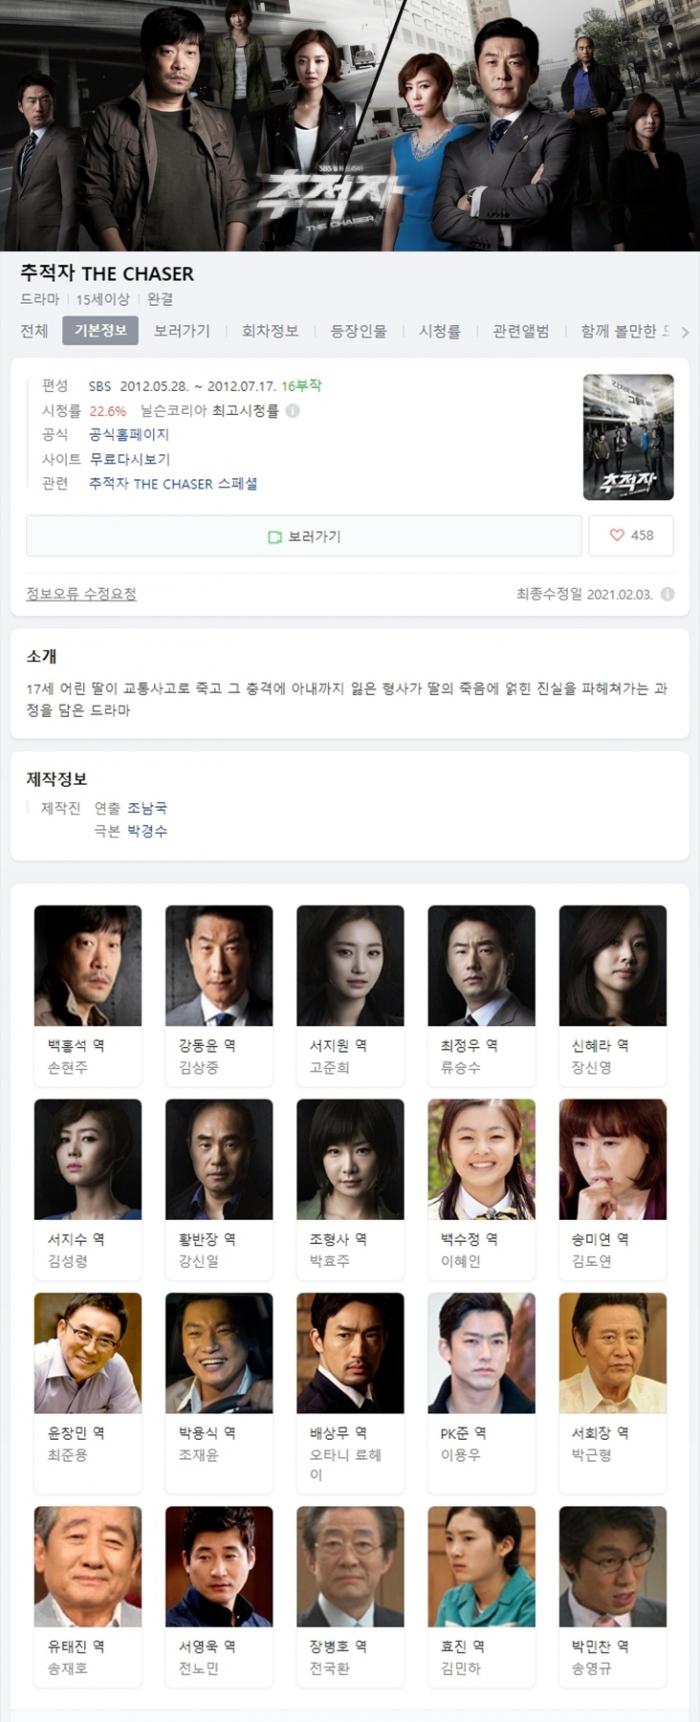Click info icon next to 최고시청률

(x=292, y=410)
